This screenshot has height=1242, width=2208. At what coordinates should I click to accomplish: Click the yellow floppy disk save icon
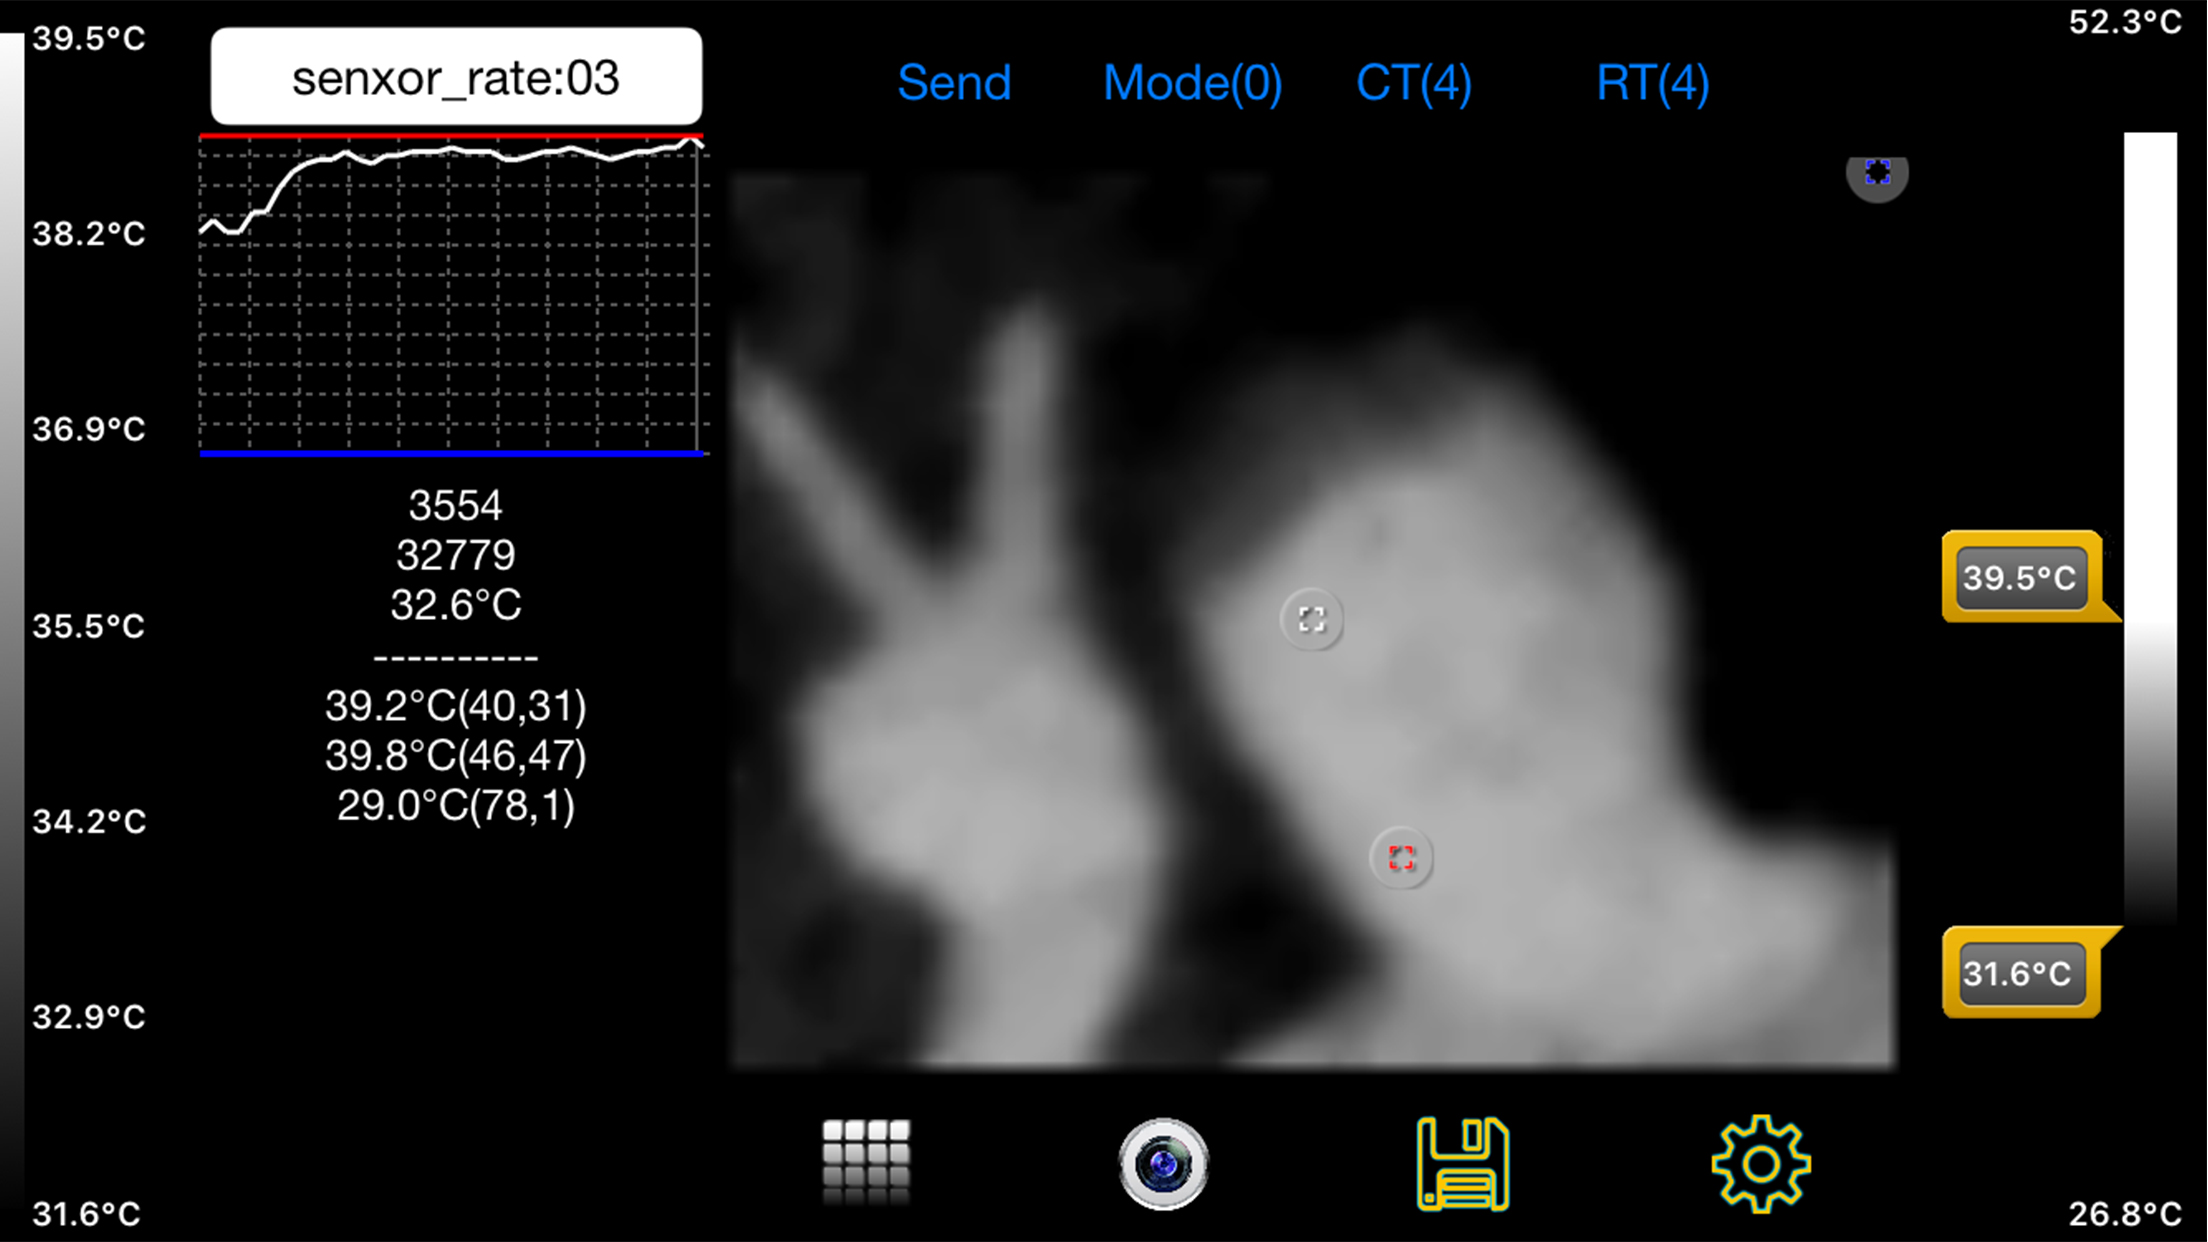1462,1164
